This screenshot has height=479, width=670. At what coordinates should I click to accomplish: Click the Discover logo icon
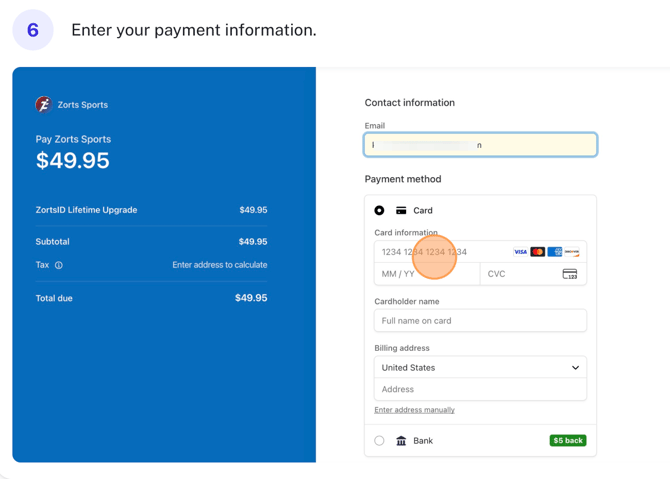click(x=571, y=252)
